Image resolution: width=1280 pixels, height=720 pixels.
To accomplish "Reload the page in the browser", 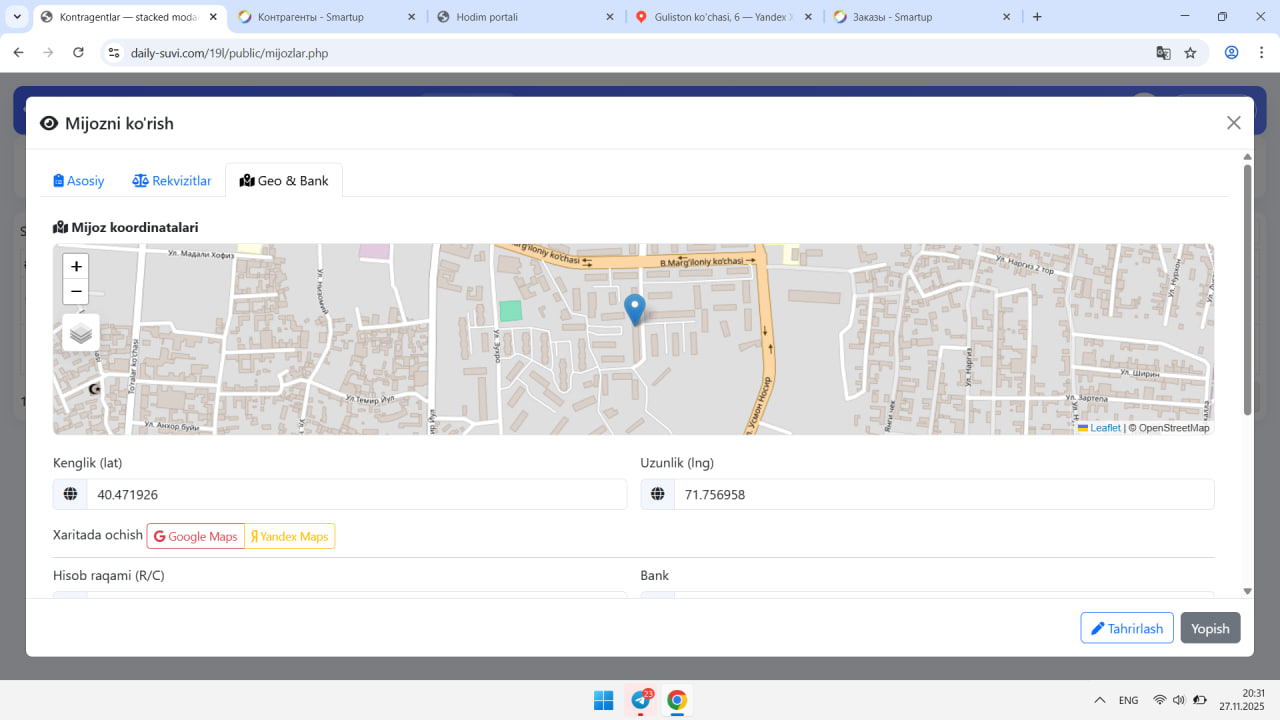I will click(x=79, y=53).
